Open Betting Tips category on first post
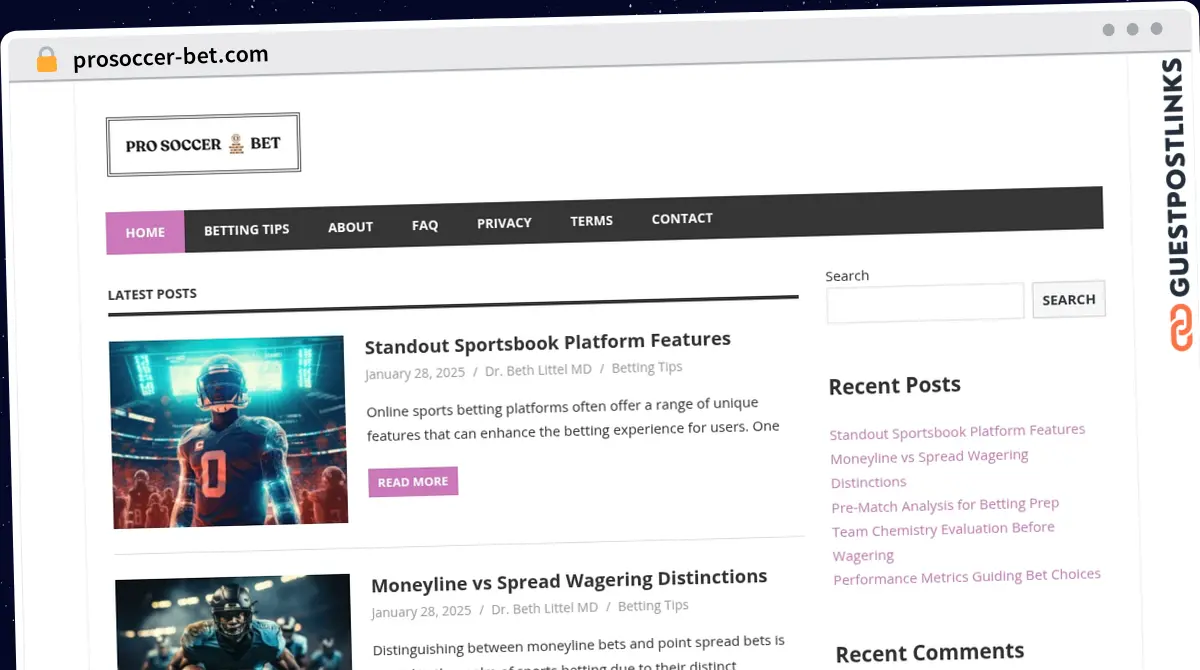Screen dimensions: 1200x670 [647, 367]
